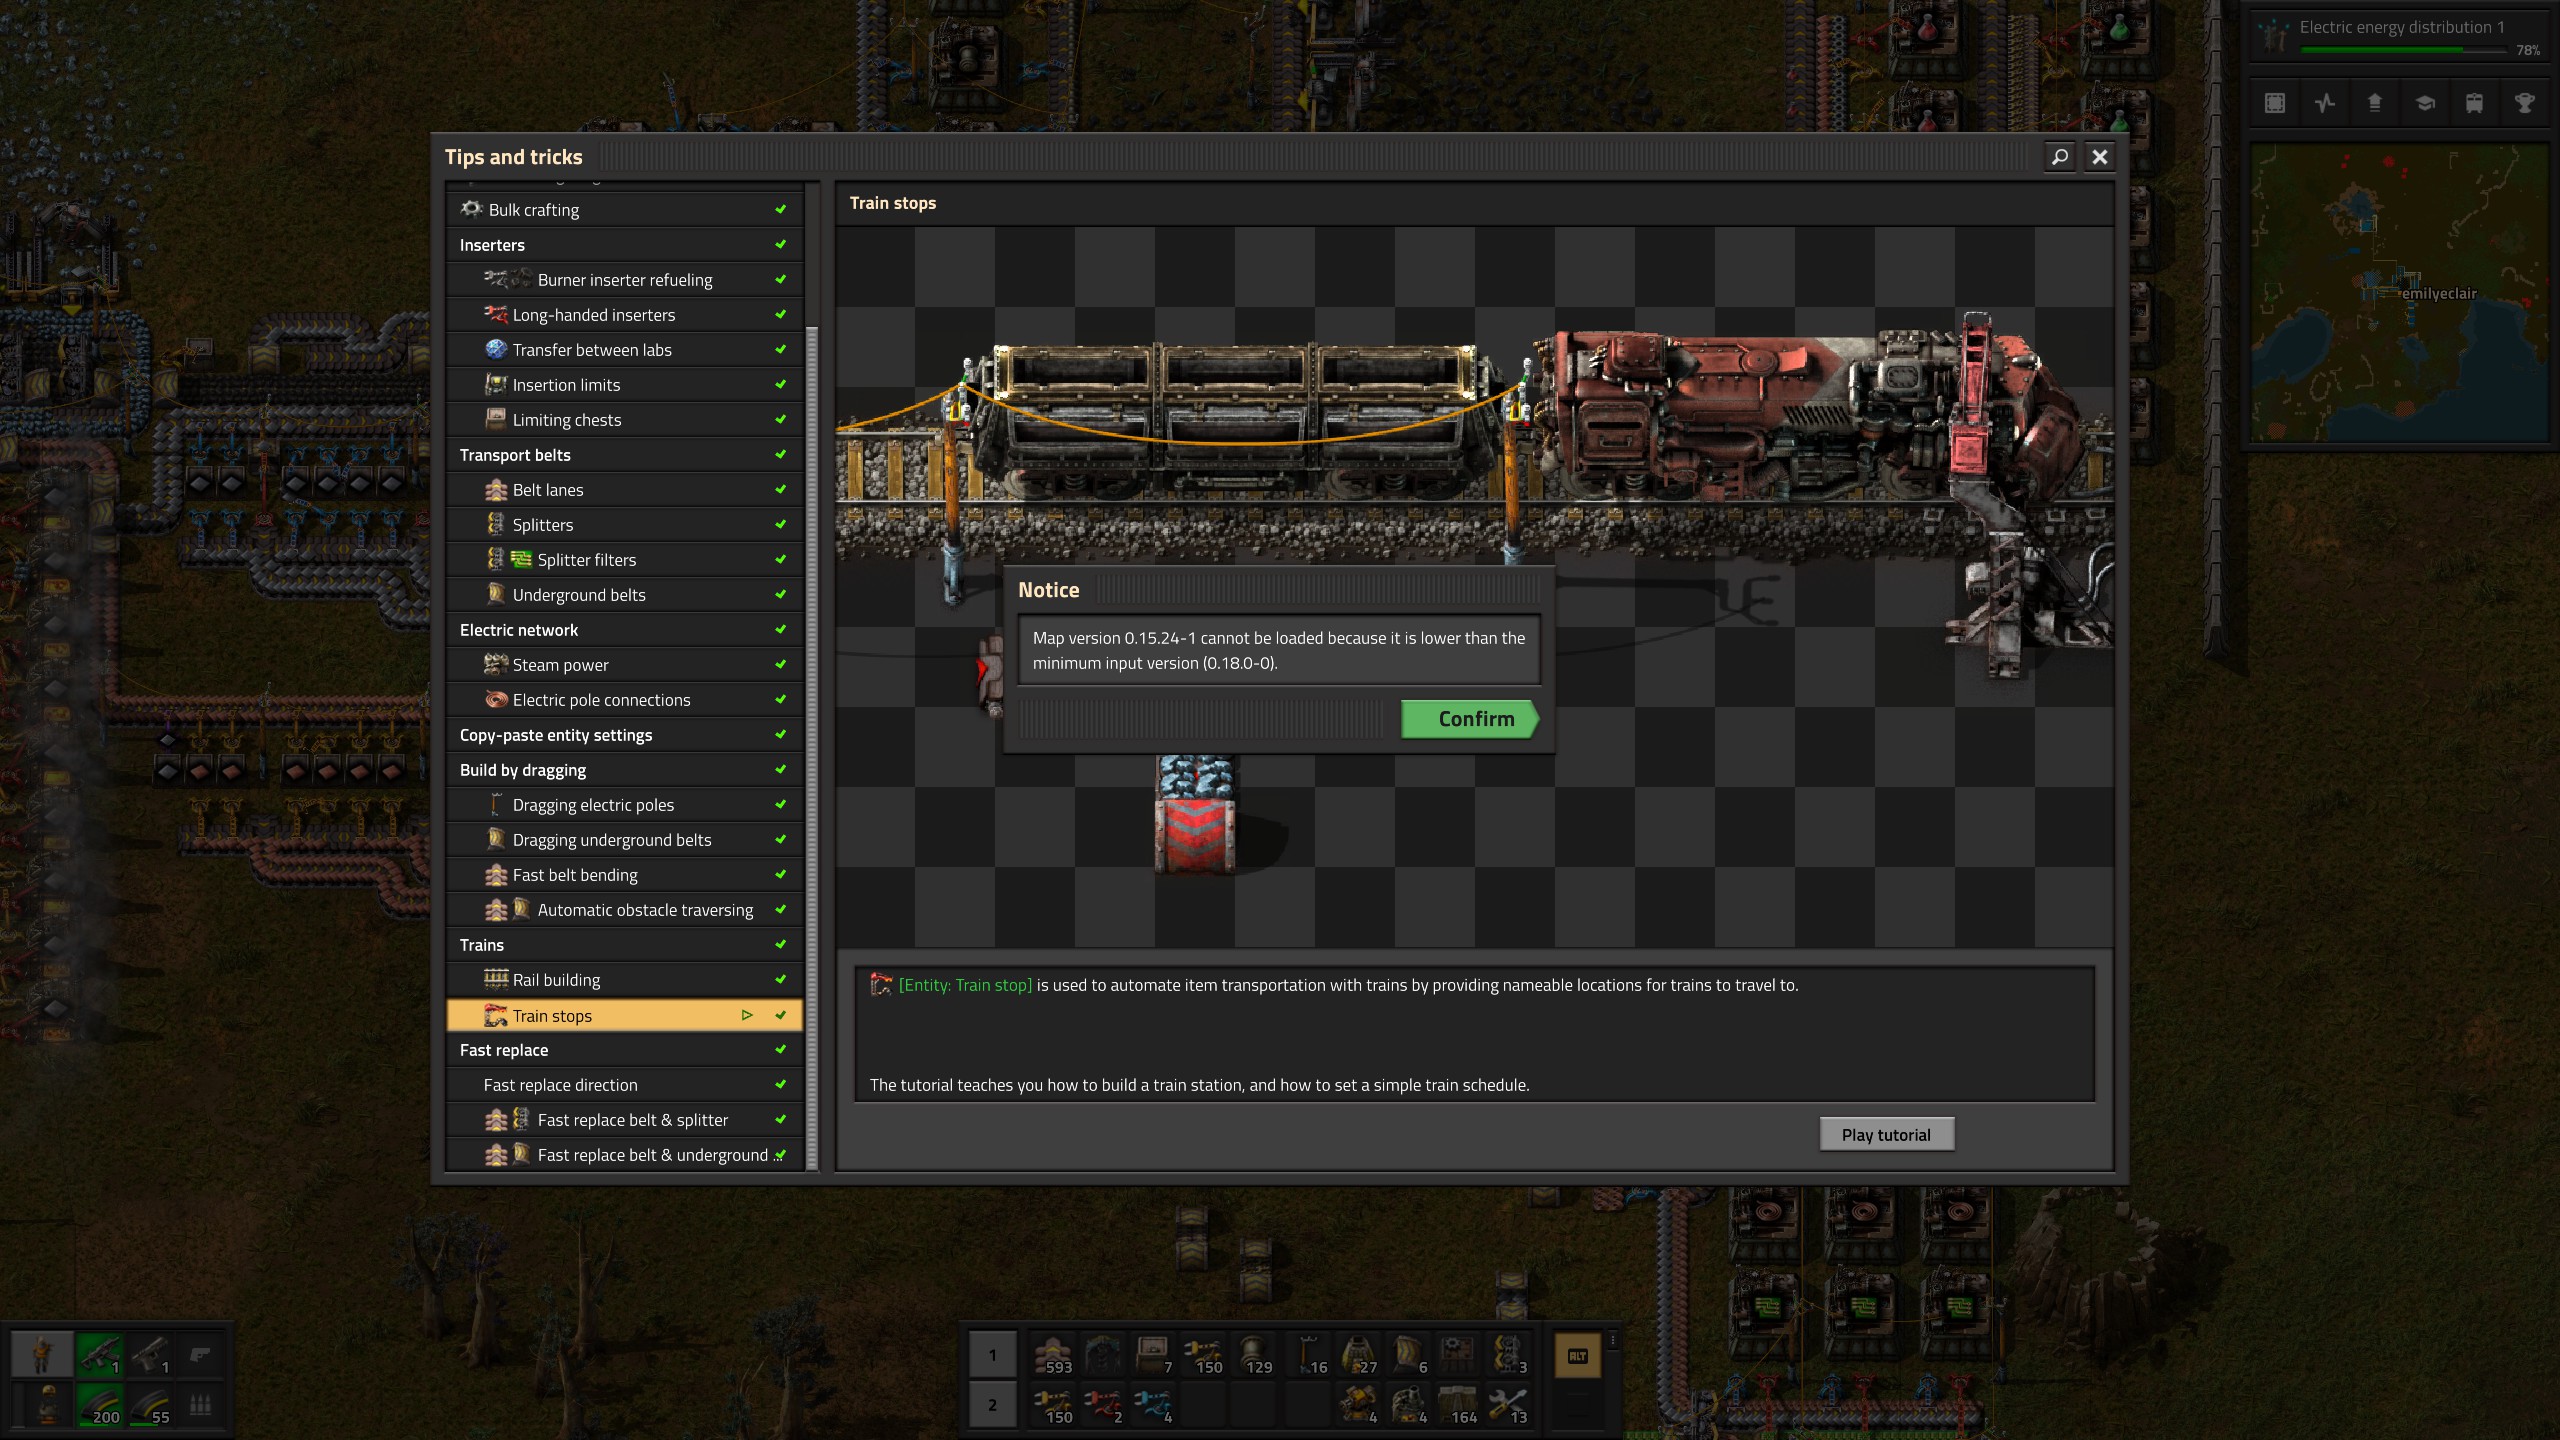Select the Bulk crafting tip
The height and width of the screenshot is (1440, 2560).
[624, 210]
